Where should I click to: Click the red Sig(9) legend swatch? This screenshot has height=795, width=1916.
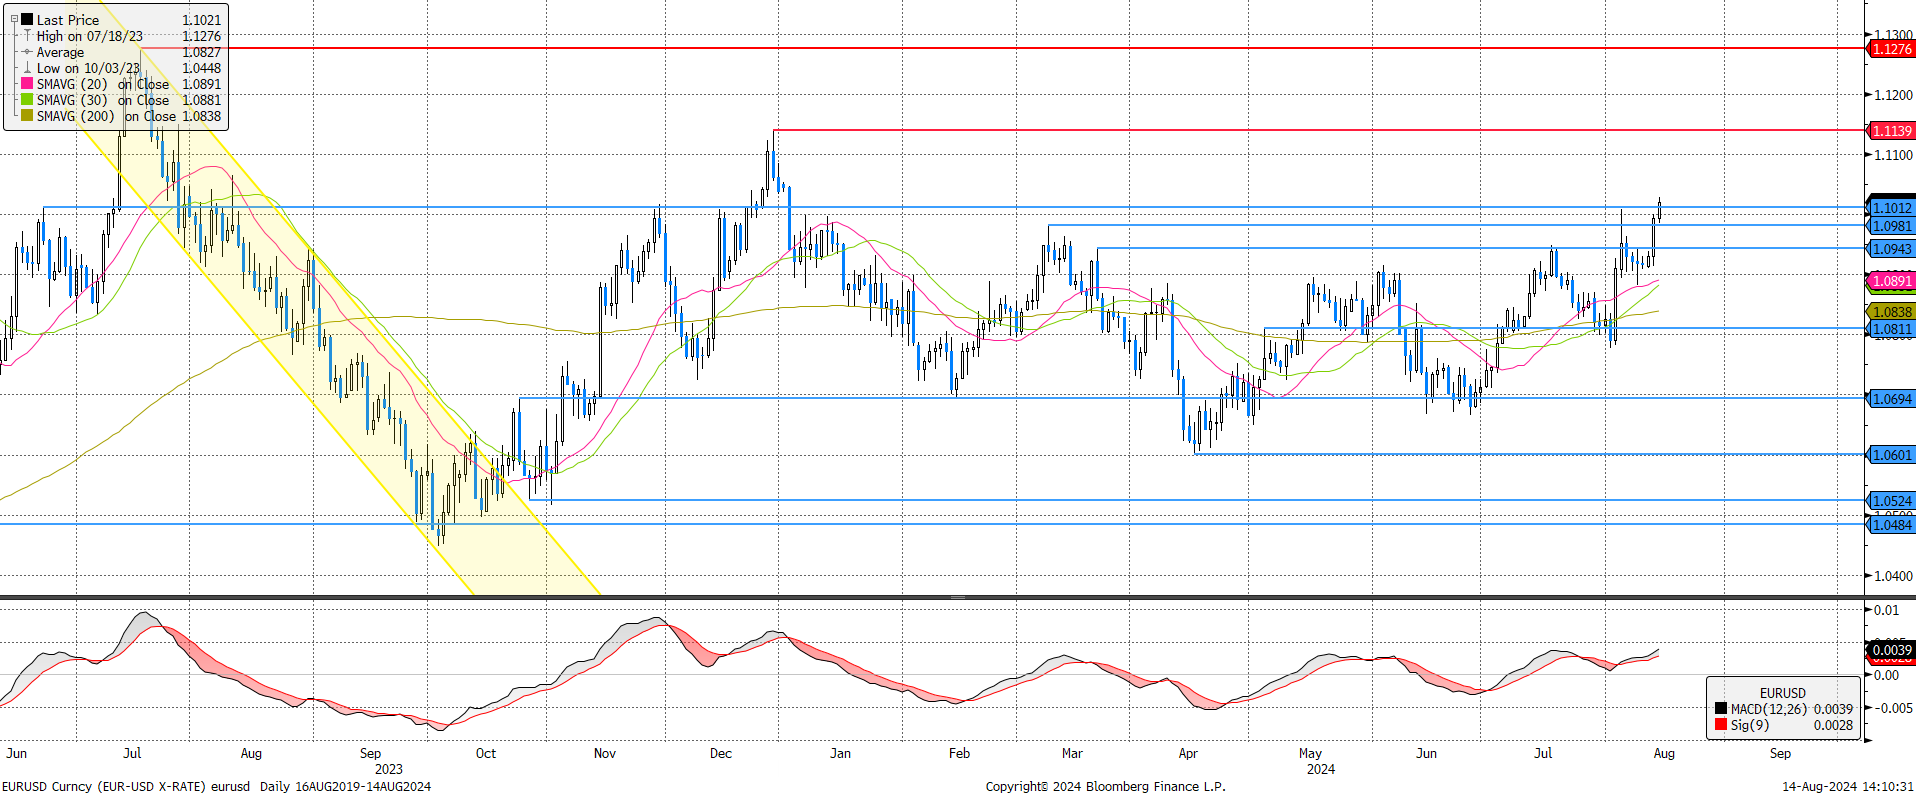click(1720, 725)
